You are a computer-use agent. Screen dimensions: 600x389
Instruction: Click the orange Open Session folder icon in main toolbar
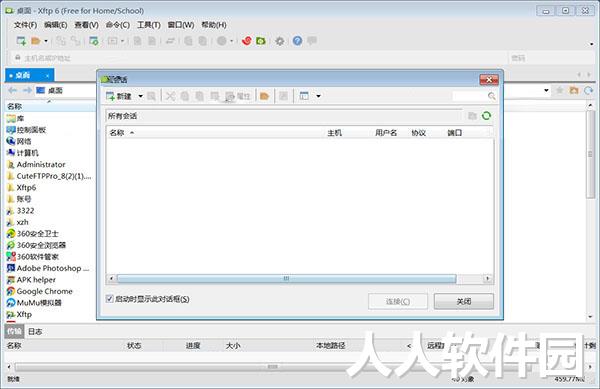[x=36, y=41]
